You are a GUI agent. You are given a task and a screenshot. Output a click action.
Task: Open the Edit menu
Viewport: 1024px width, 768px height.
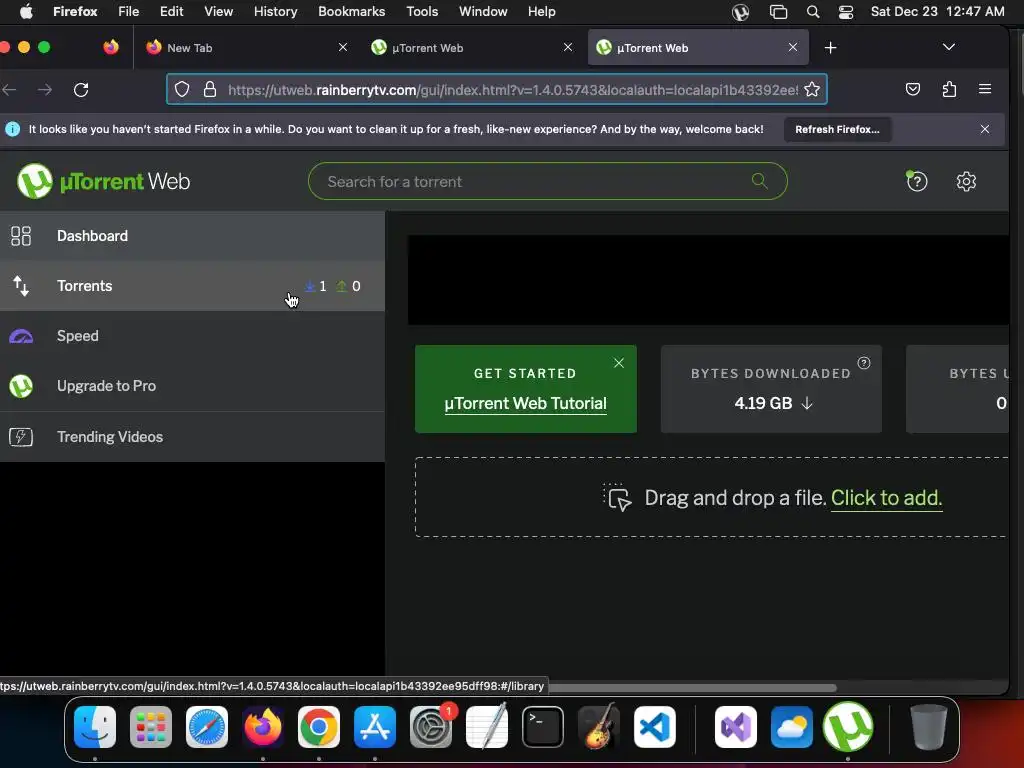pos(171,11)
